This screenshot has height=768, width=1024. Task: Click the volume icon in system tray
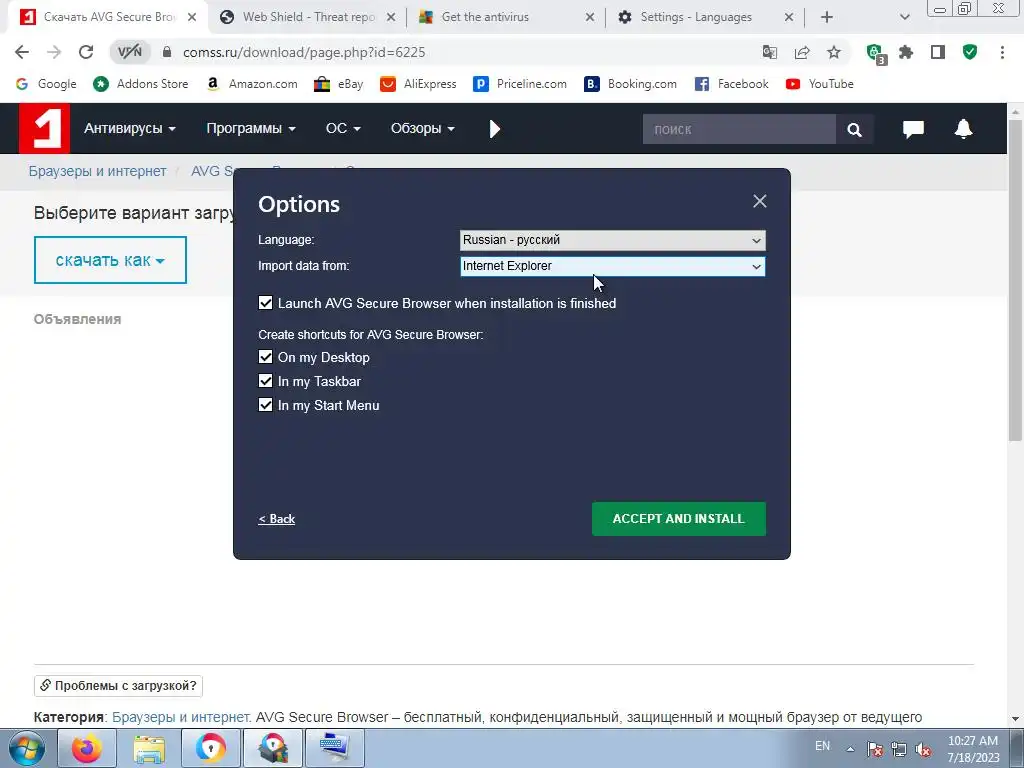923,749
